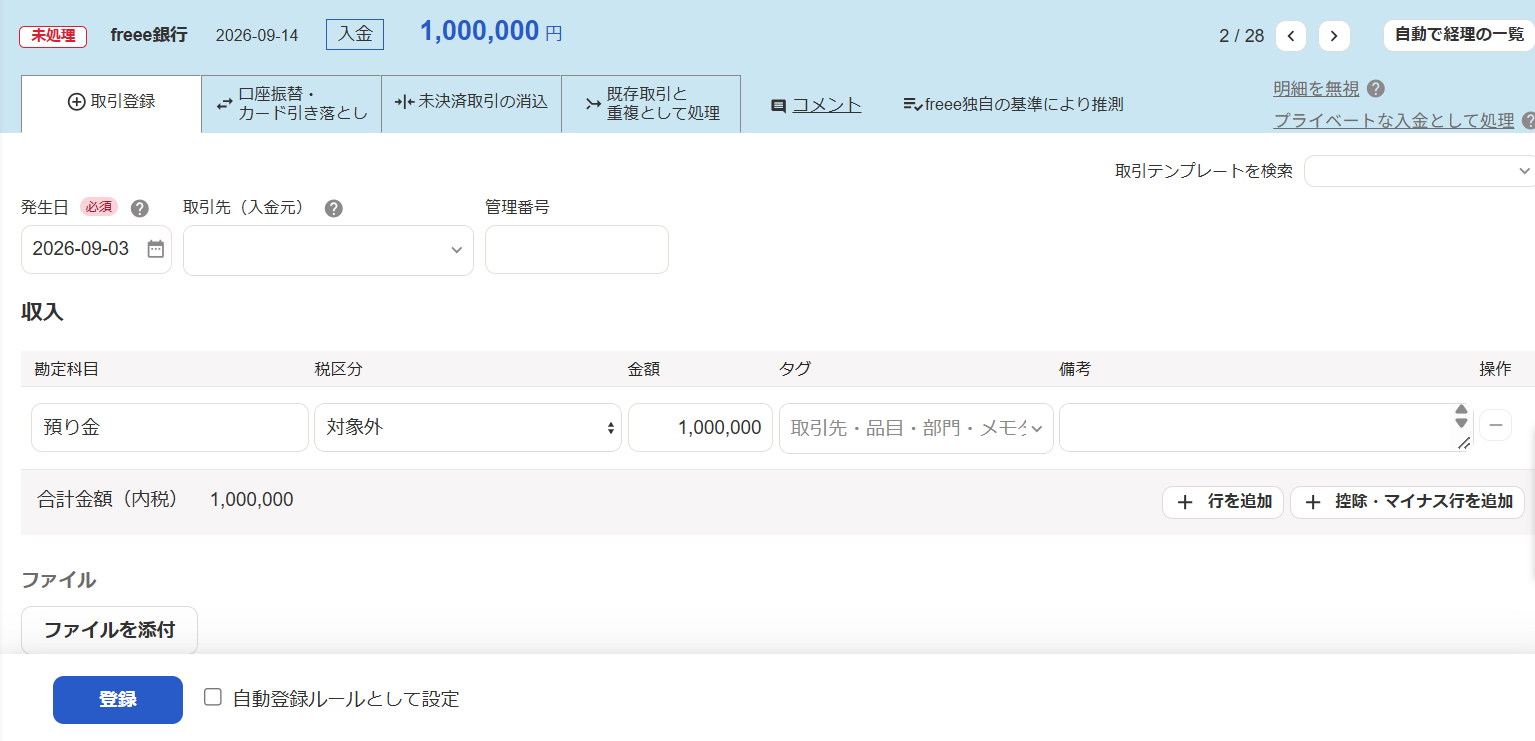Screen dimensions: 1535x741
Task: Show help next to プライベートな入金として処理
Action: tap(1528, 121)
